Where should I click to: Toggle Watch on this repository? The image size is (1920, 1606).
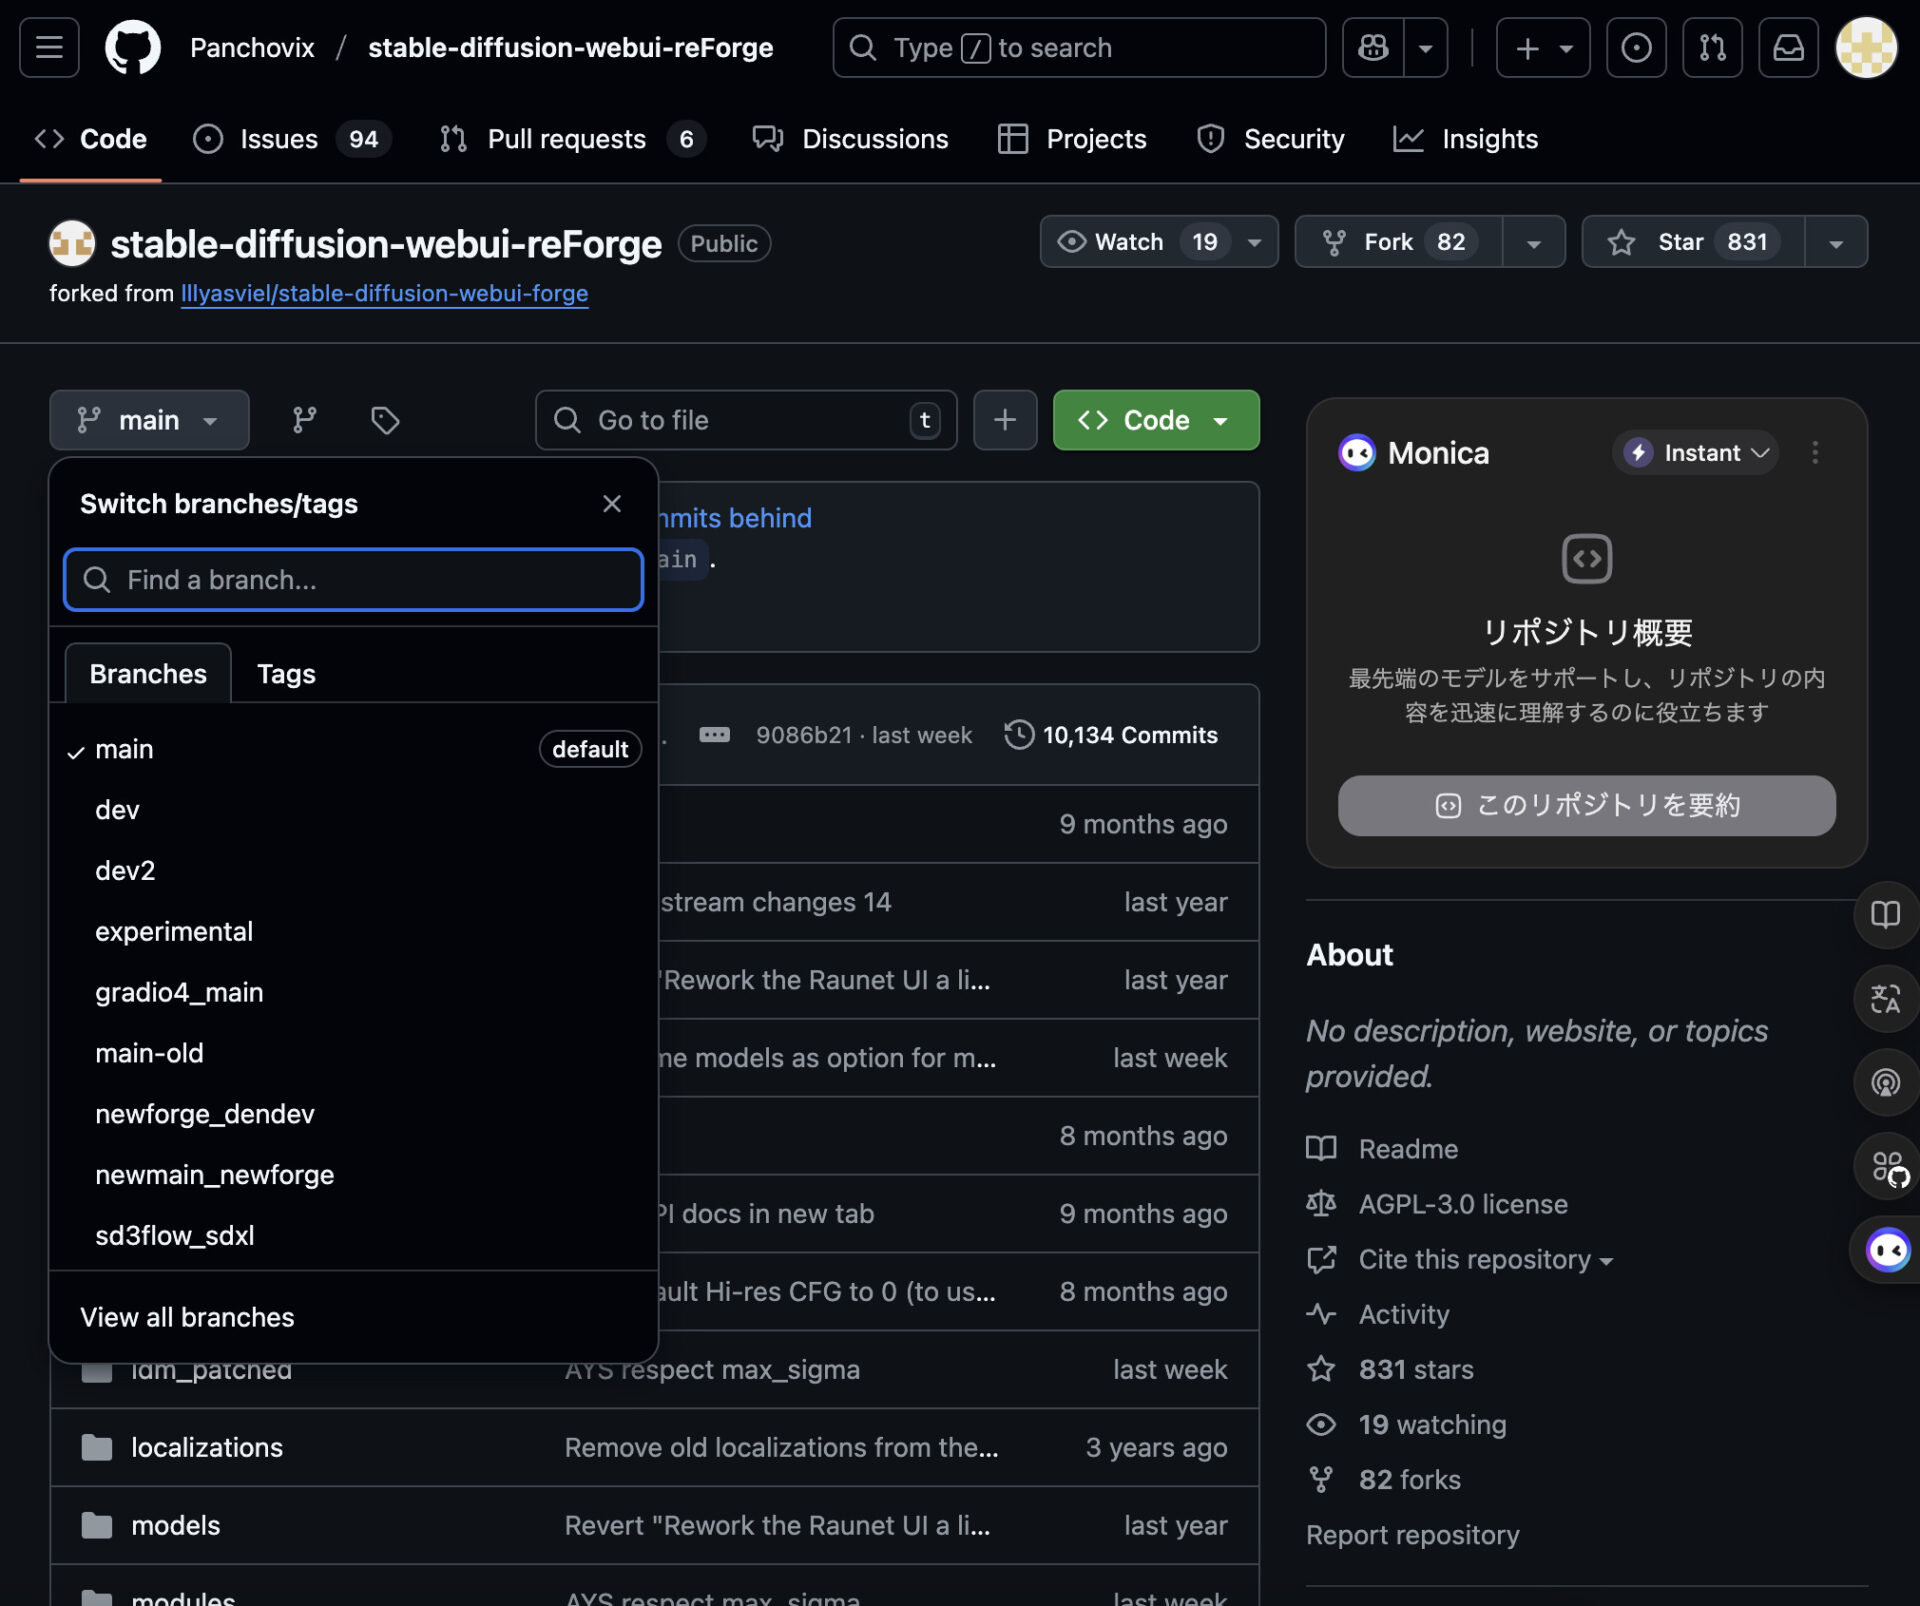(1130, 242)
